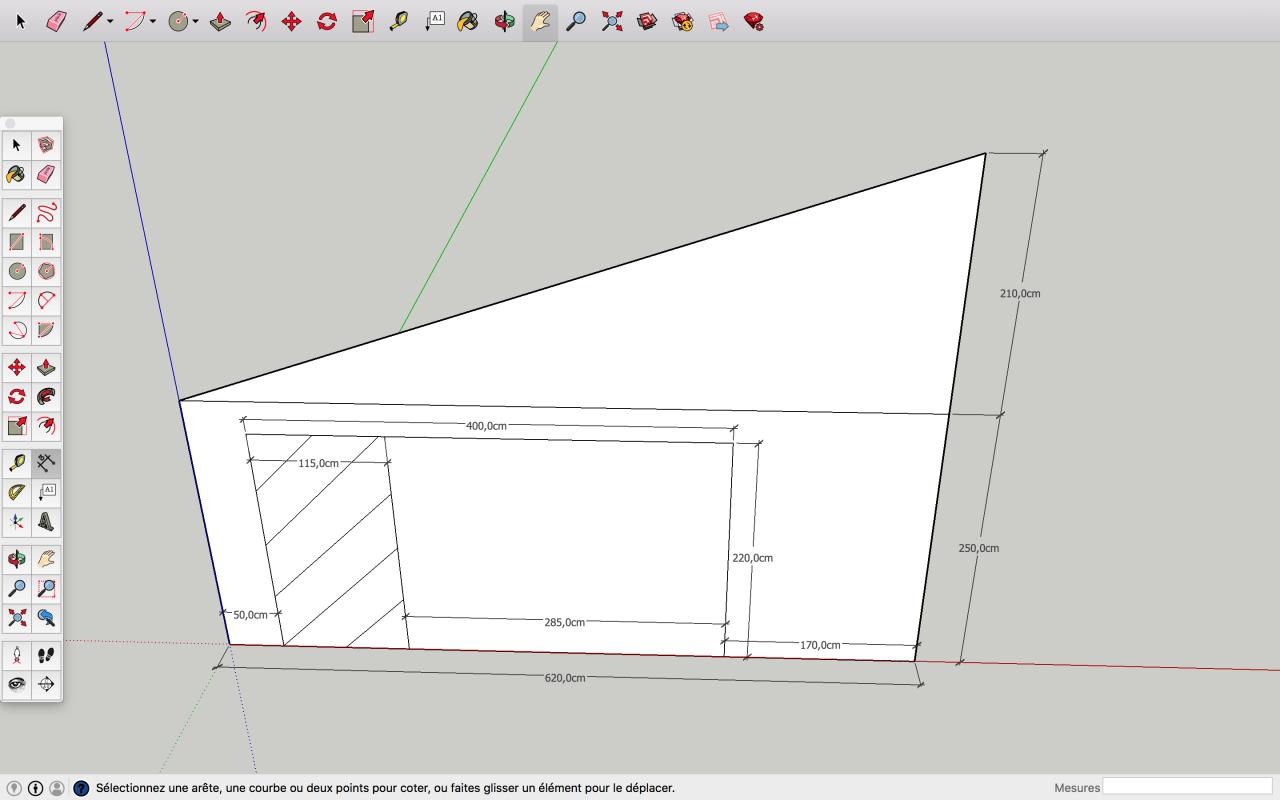The width and height of the screenshot is (1280, 800).
Task: Open the Line tool dropdown arrow in top toolbar
Action: pos(110,21)
